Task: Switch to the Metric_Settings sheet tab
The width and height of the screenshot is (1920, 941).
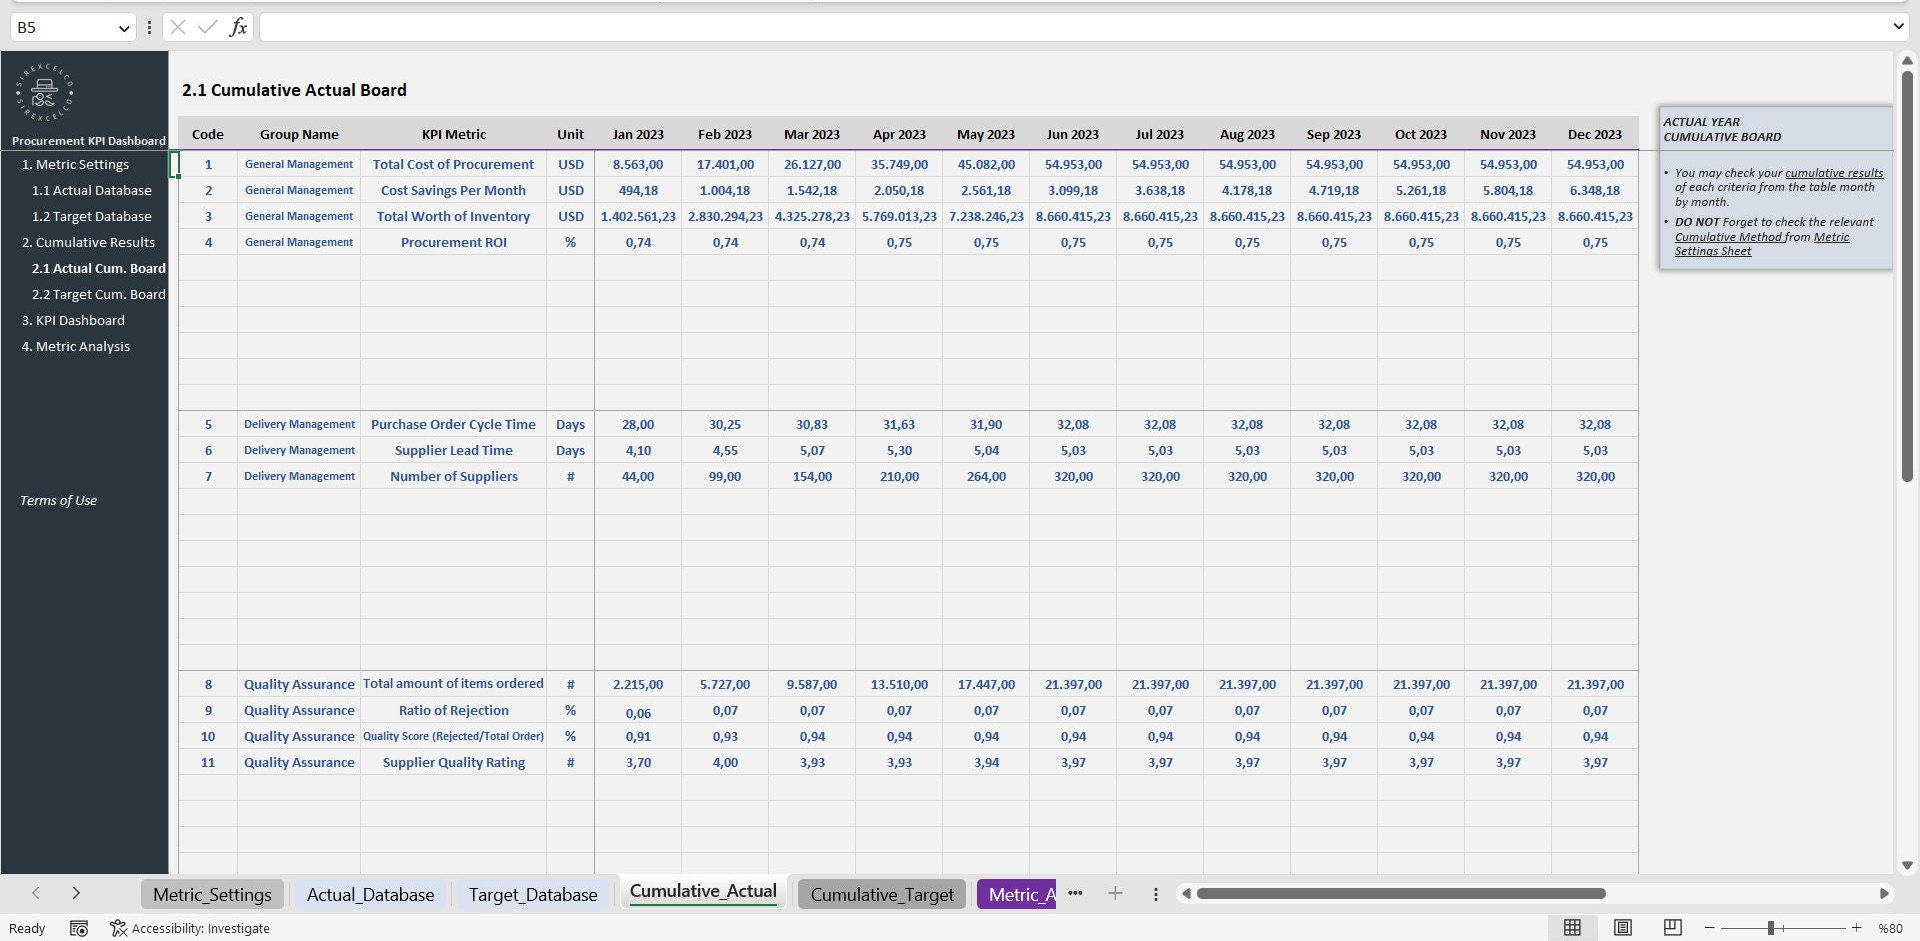Action: [211, 894]
